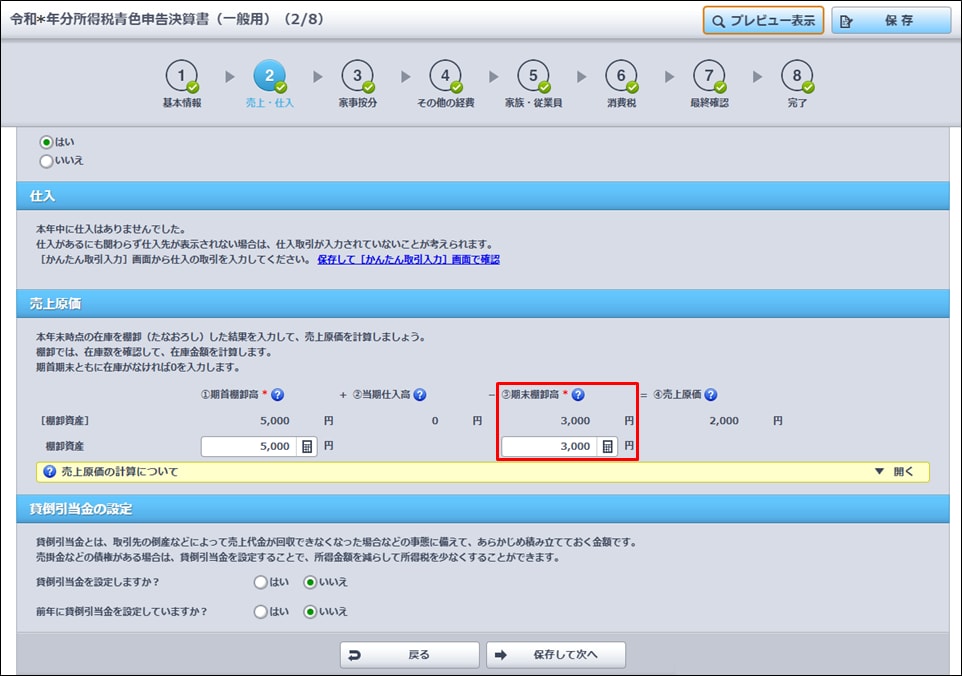Screen dimensions: 962x676
Task: Open calculator for 期首棚卸高 field
Action: coord(307,446)
